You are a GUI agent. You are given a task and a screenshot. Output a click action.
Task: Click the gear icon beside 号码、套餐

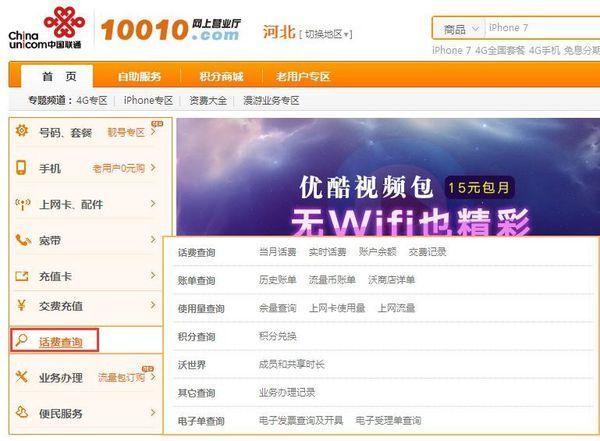22,131
